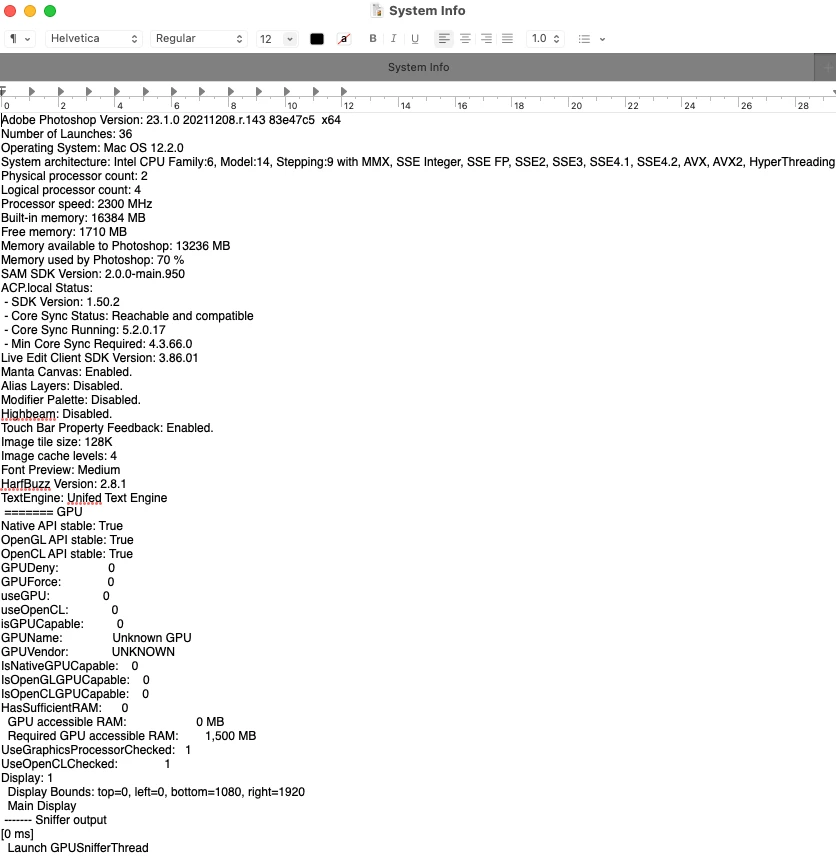The width and height of the screenshot is (836, 862).
Task: Click the tab stop at ruler mark 6
Action: (x=174, y=91)
